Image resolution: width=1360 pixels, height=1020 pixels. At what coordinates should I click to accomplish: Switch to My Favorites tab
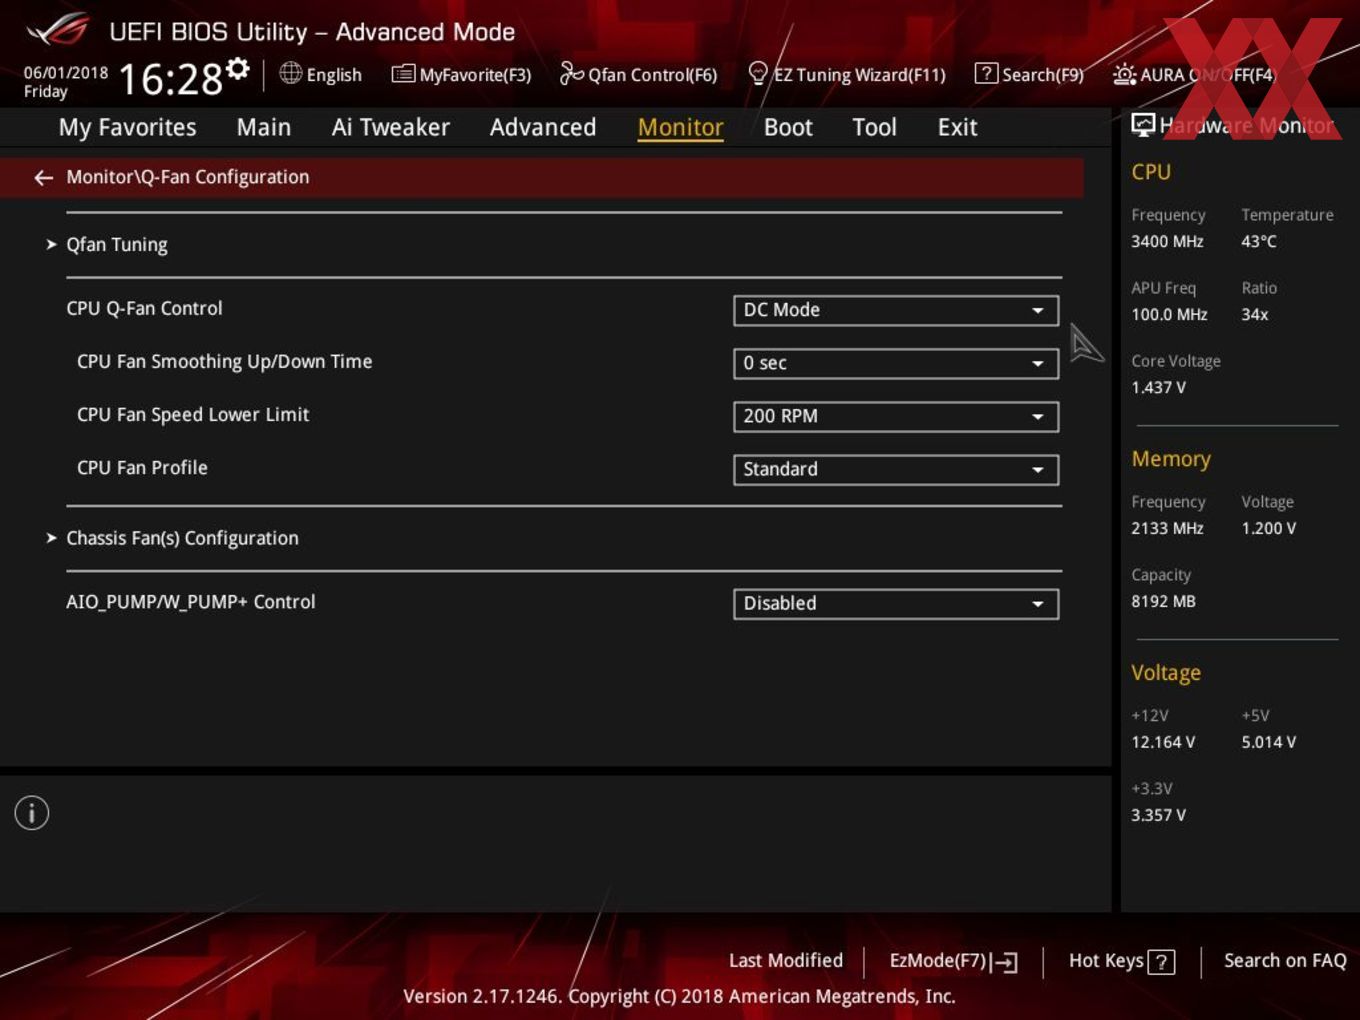point(128,127)
